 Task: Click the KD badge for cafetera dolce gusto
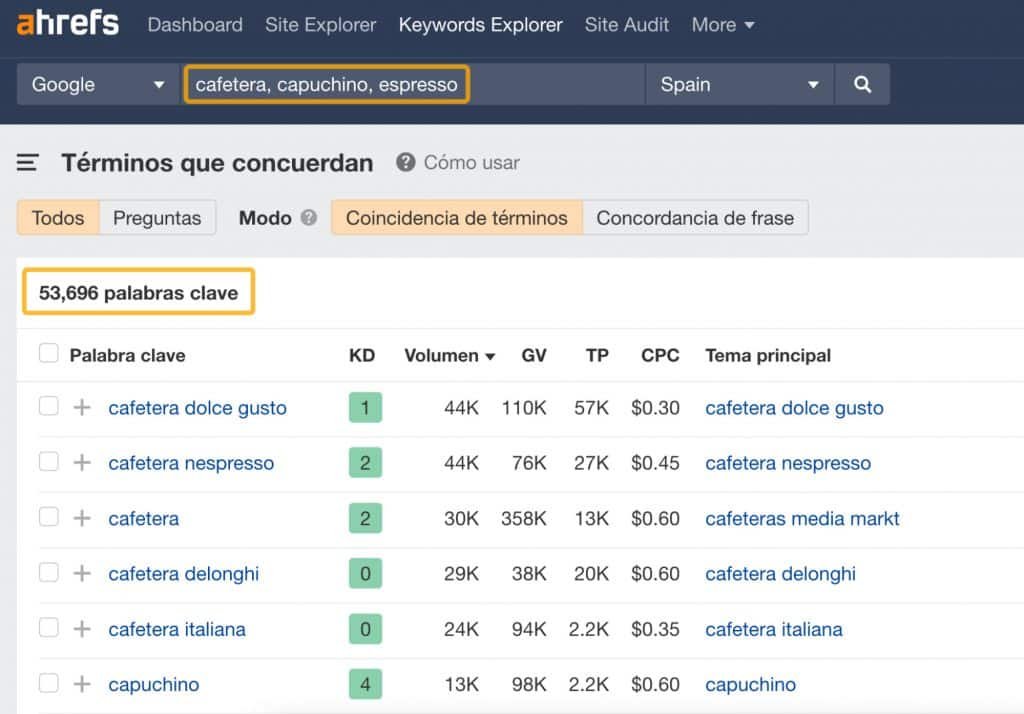[x=365, y=408]
